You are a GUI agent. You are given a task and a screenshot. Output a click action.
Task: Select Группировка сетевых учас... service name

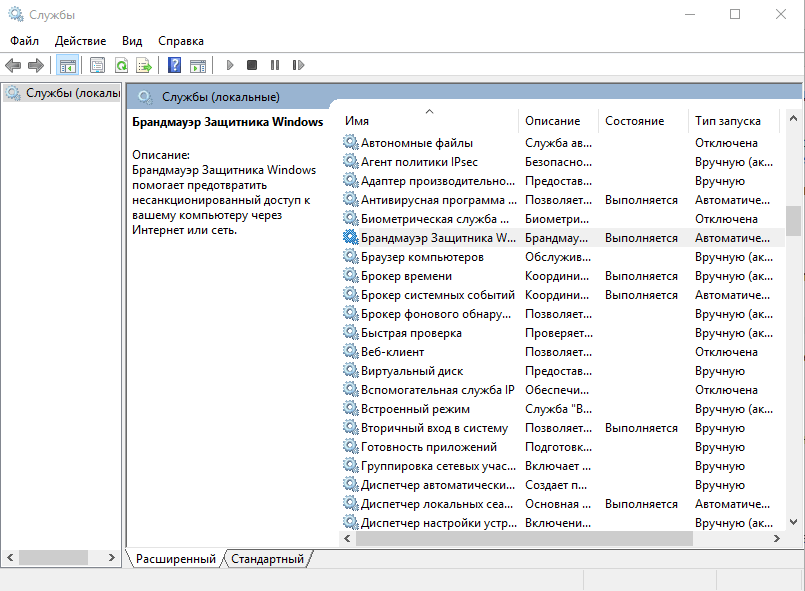[x=438, y=466]
